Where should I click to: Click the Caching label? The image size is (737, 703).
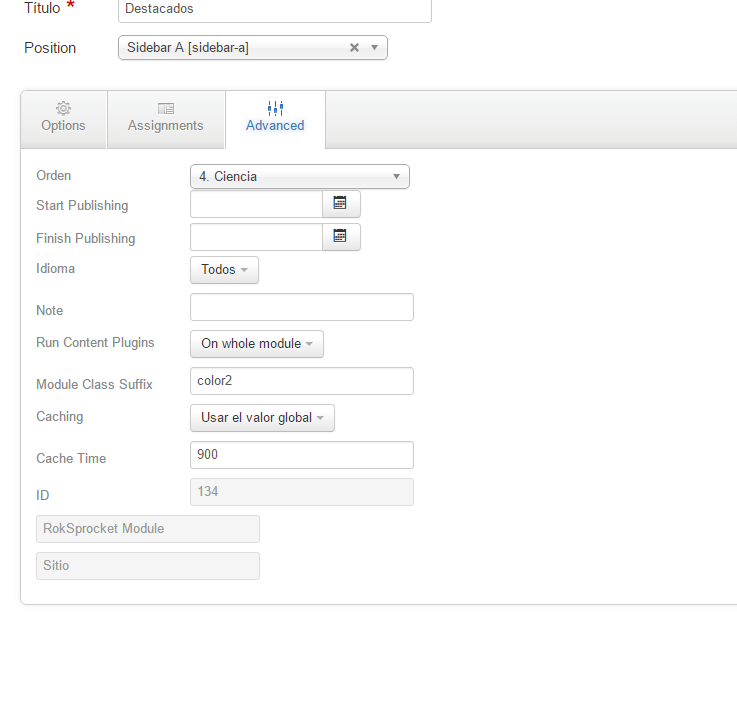[60, 416]
